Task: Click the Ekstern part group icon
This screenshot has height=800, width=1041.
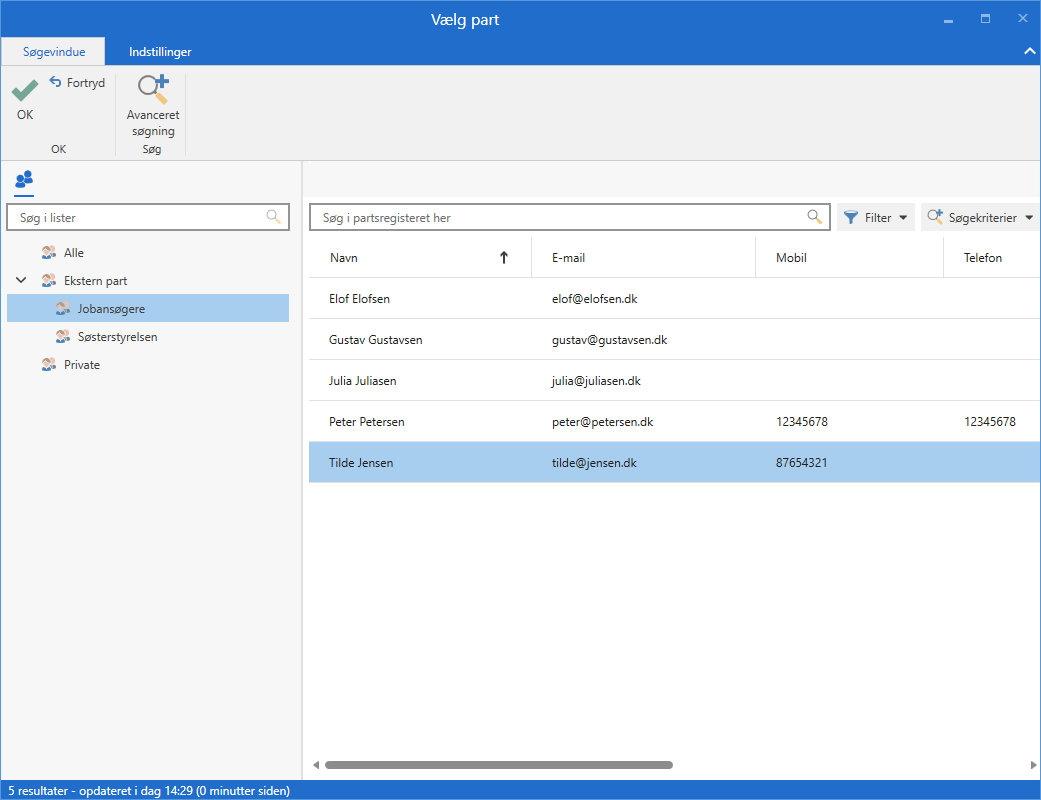Action: 48,281
